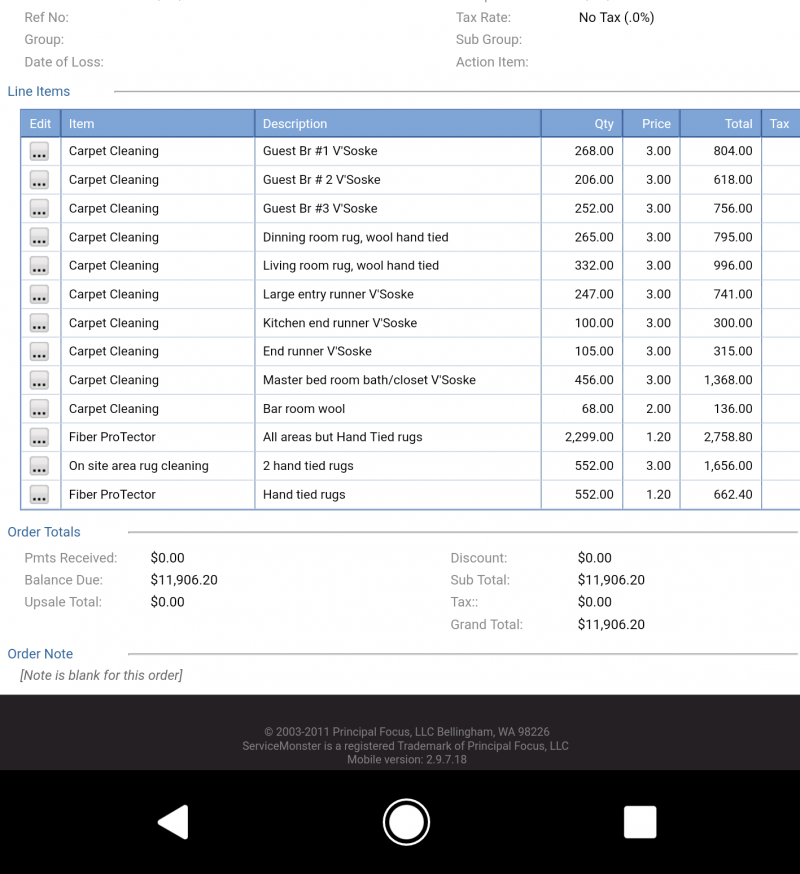Edit the Kitchen end runner line item
The width and height of the screenshot is (800, 874).
[x=39, y=323]
